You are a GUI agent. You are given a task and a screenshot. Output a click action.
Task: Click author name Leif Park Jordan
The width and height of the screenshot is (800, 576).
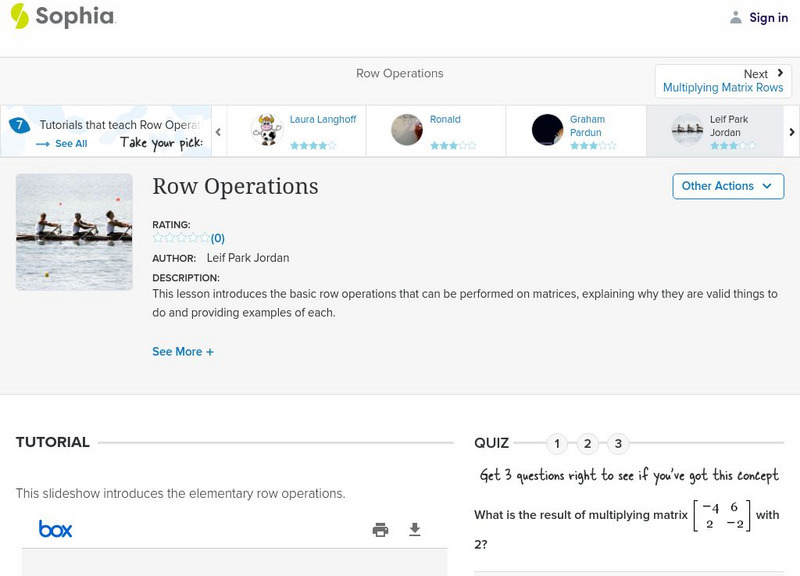pyautogui.click(x=248, y=258)
